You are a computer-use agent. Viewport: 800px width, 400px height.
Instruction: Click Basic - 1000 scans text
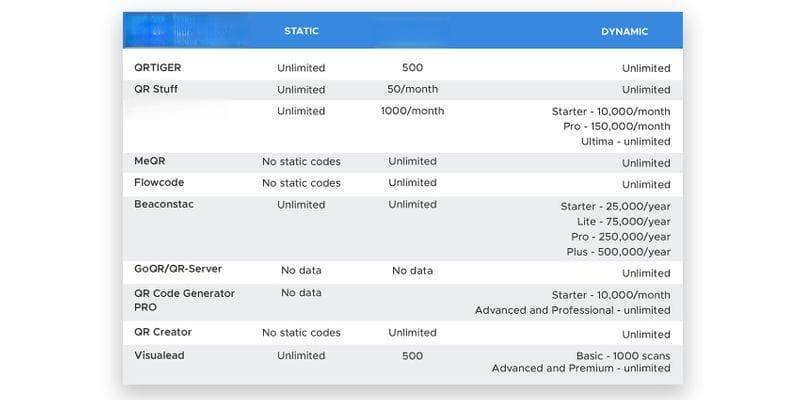623,356
